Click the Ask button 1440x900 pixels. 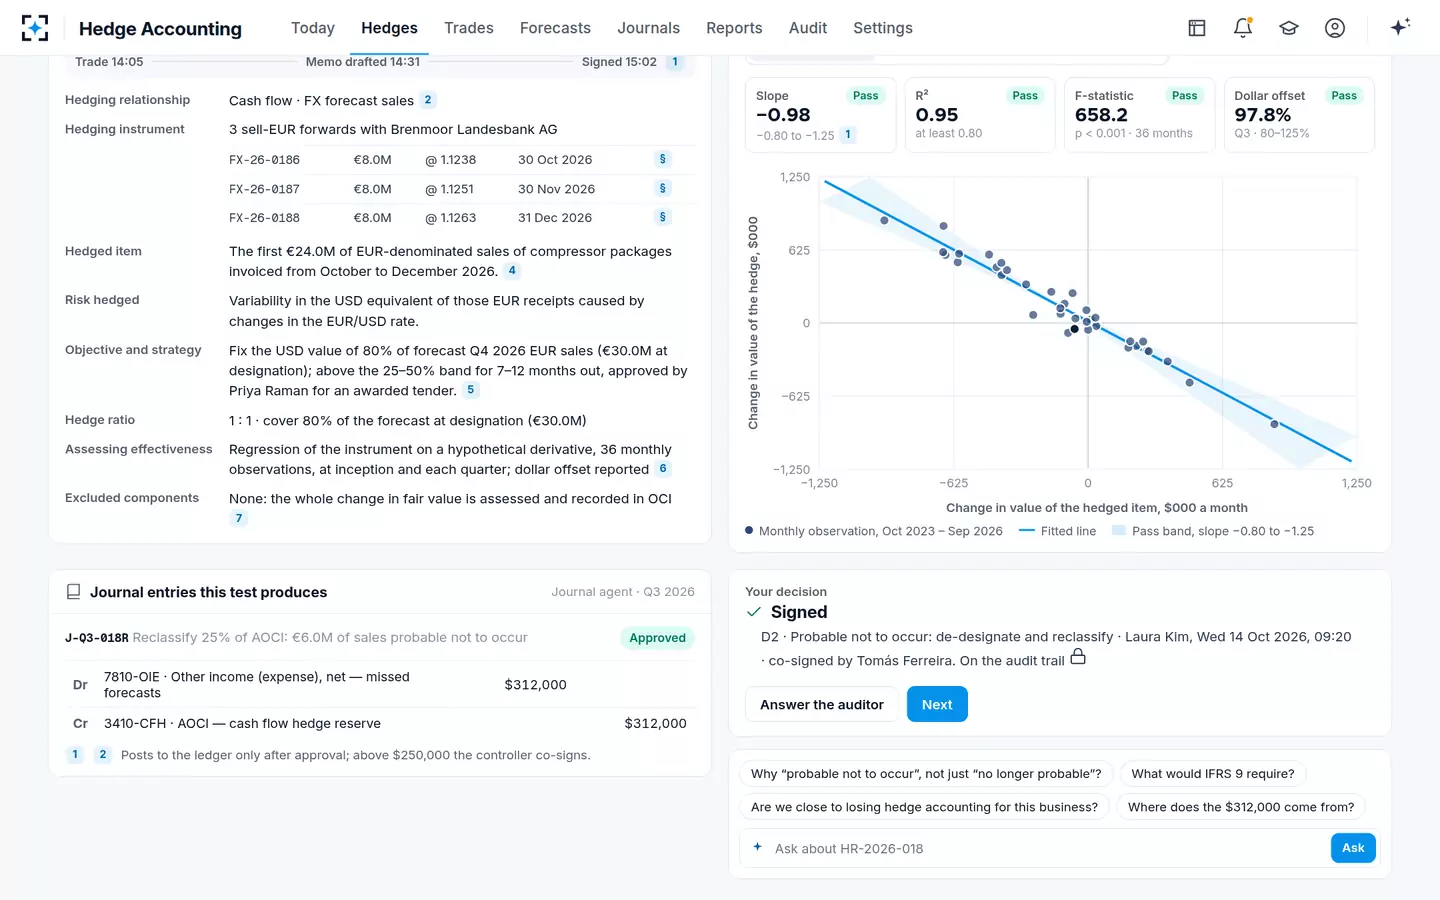pyautogui.click(x=1353, y=848)
